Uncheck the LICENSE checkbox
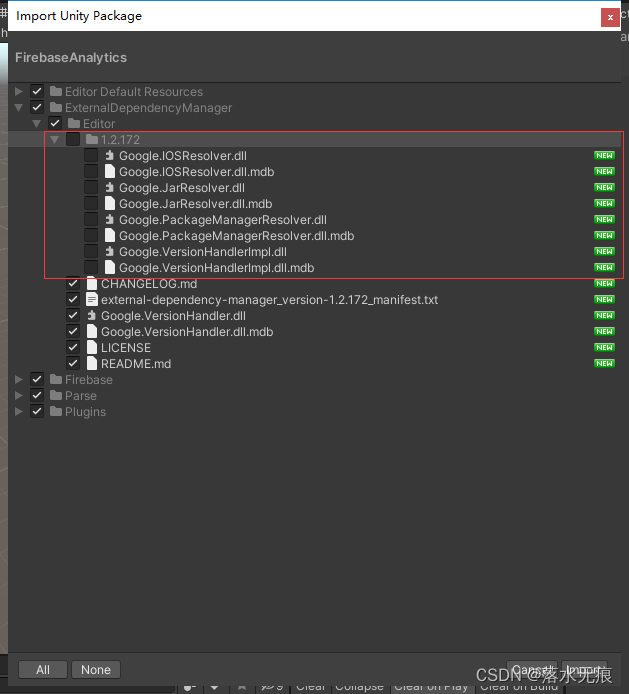 [73, 347]
